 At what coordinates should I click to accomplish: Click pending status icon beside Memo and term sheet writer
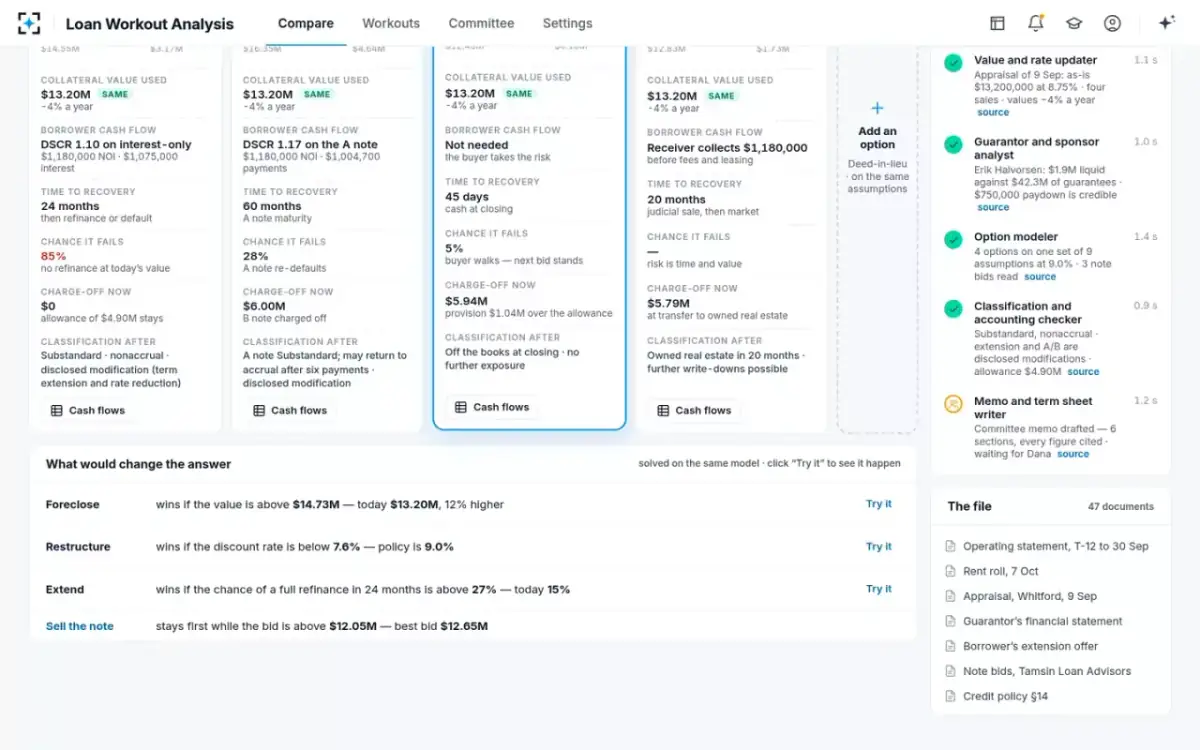pos(954,403)
